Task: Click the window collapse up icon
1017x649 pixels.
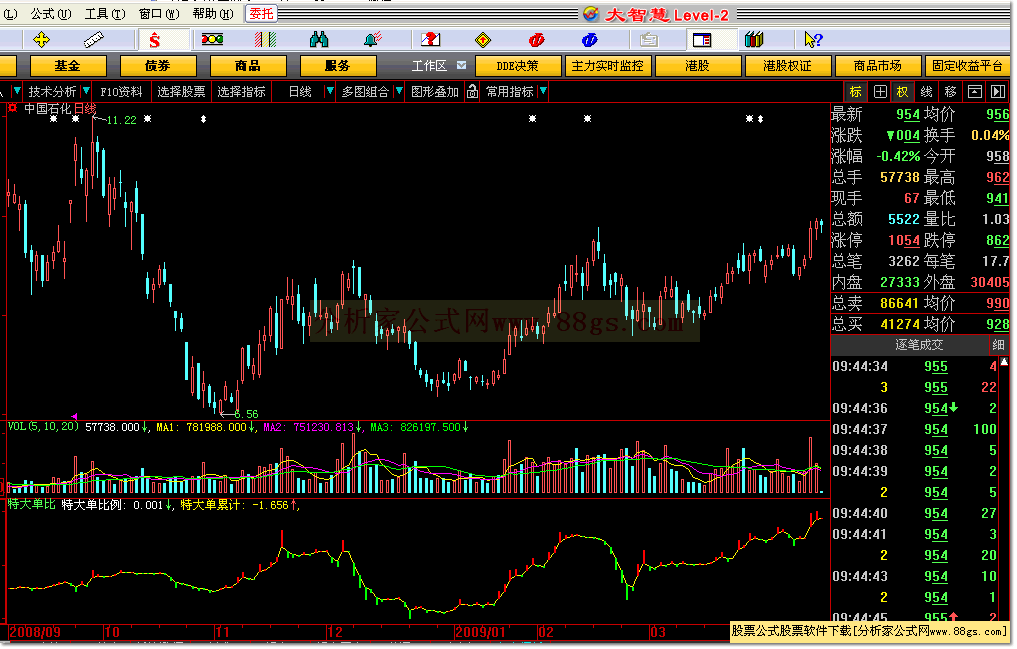Action: point(975,92)
